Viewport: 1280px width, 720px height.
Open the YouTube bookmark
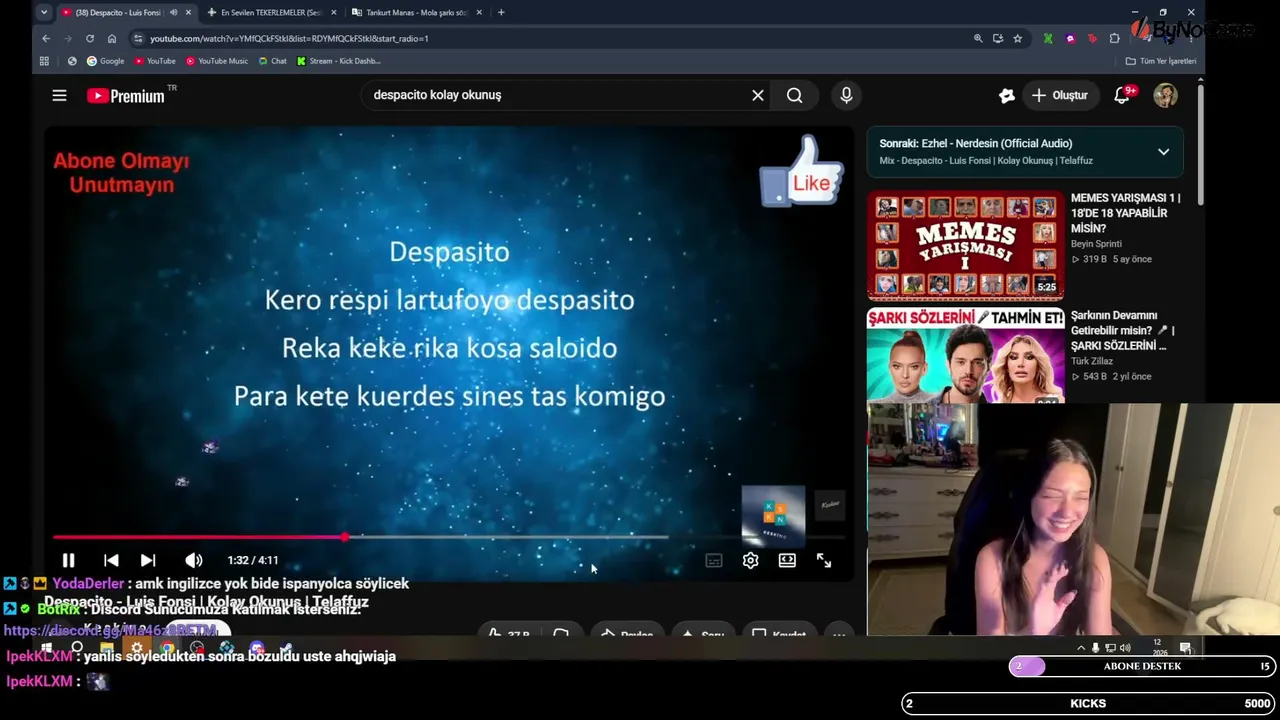[154, 61]
